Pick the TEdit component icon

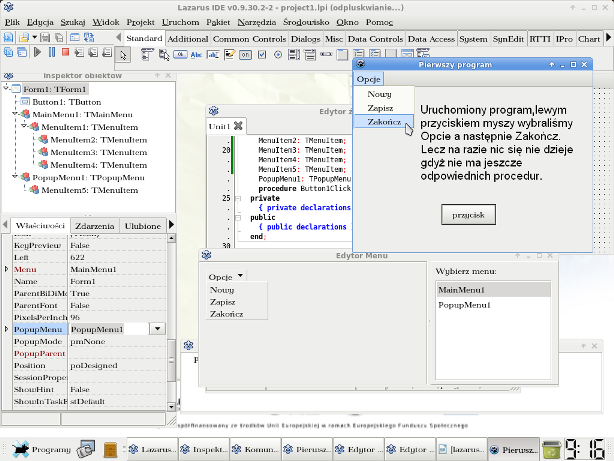click(x=213, y=55)
